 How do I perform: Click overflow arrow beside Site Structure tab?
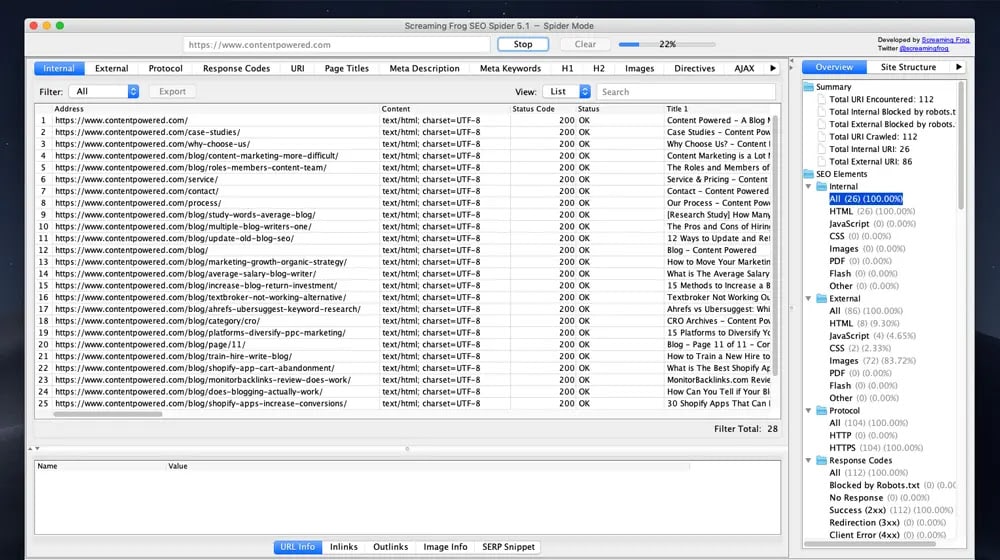(959, 67)
